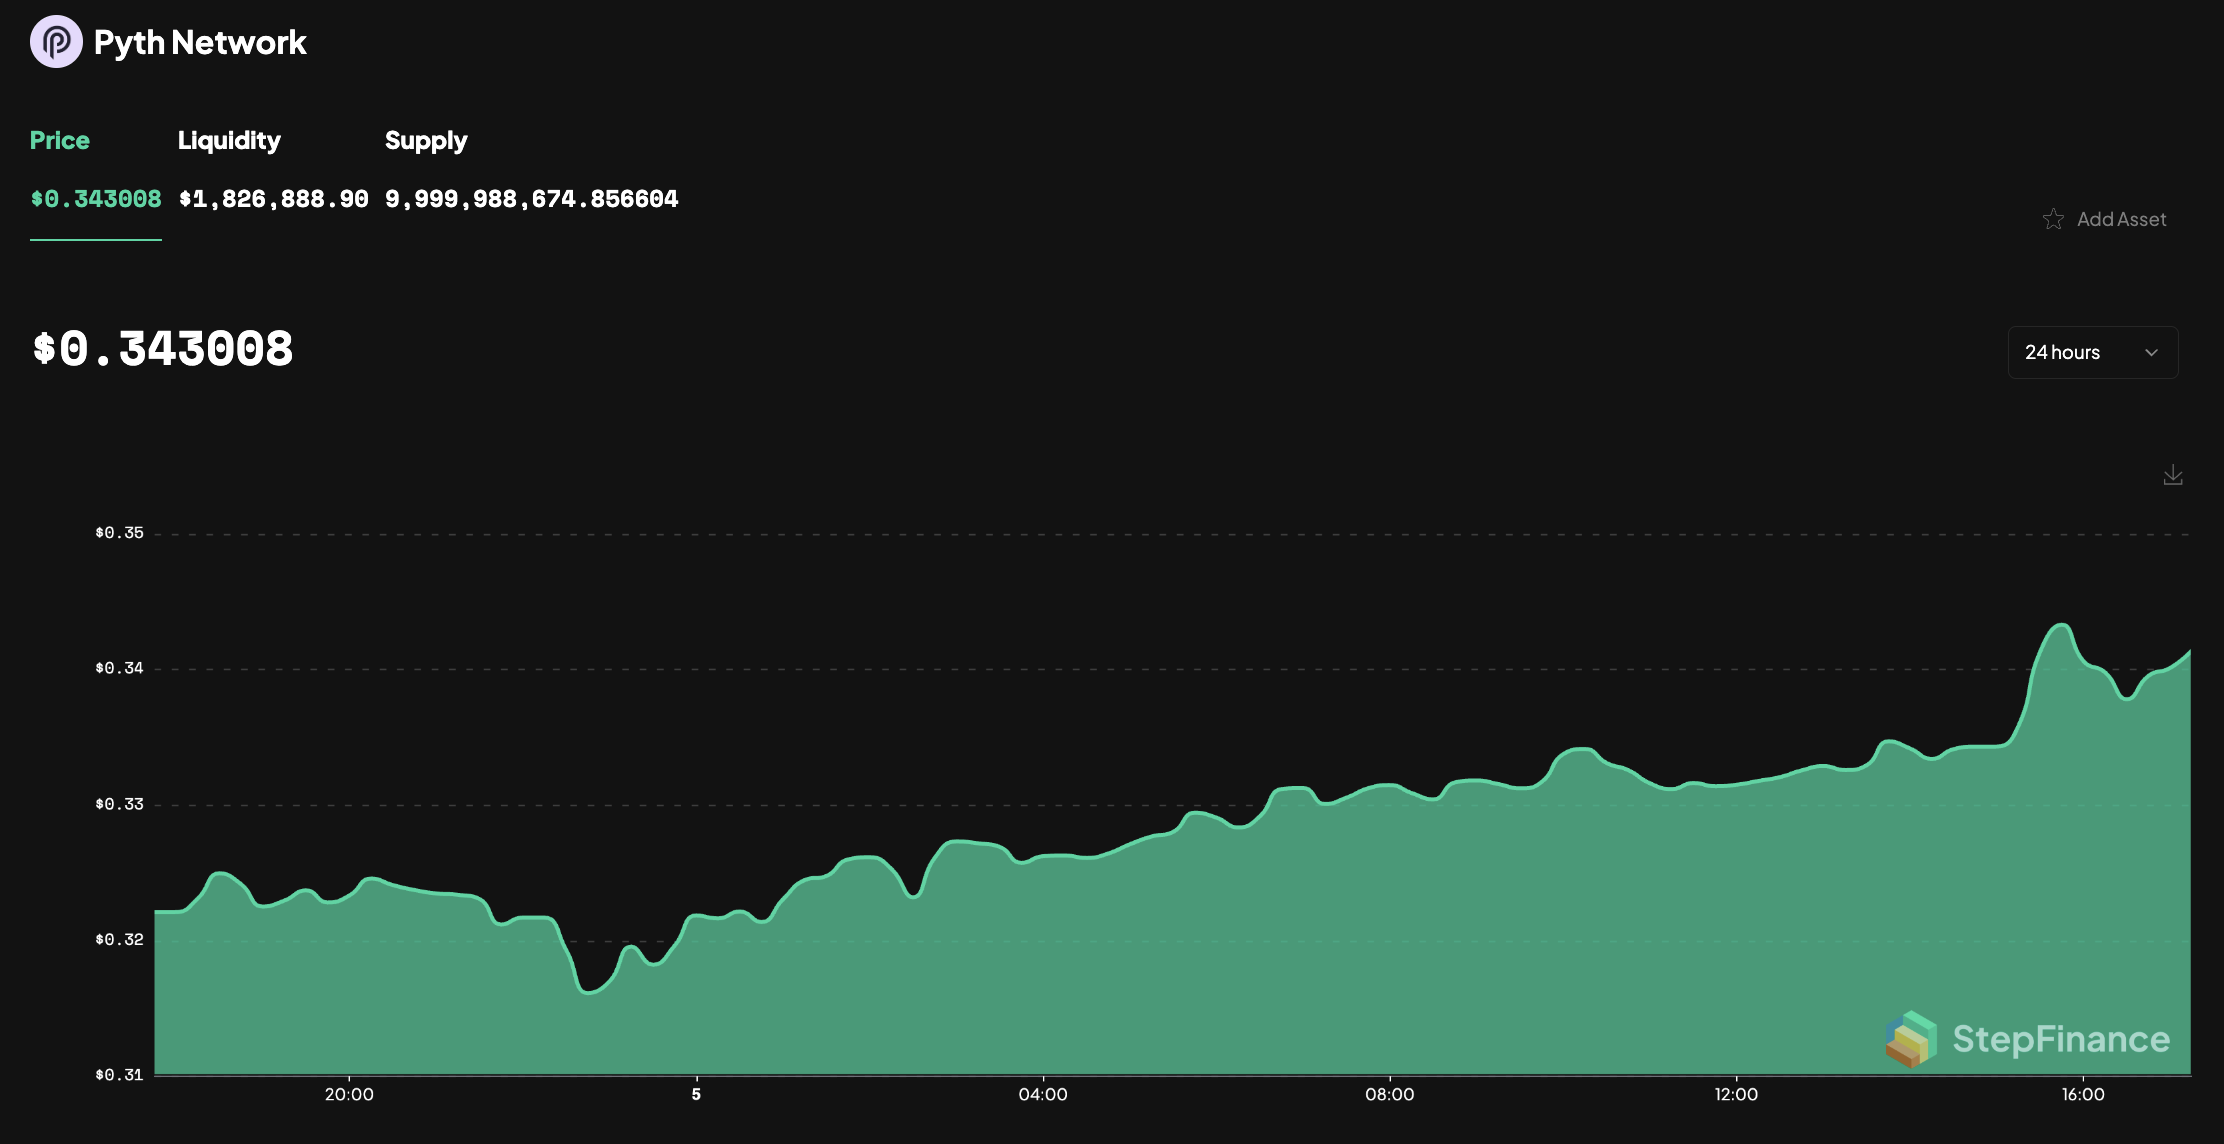Screen dimensions: 2224x1144
Task: Click the 16:00 marker on time axis
Action: (2083, 1094)
